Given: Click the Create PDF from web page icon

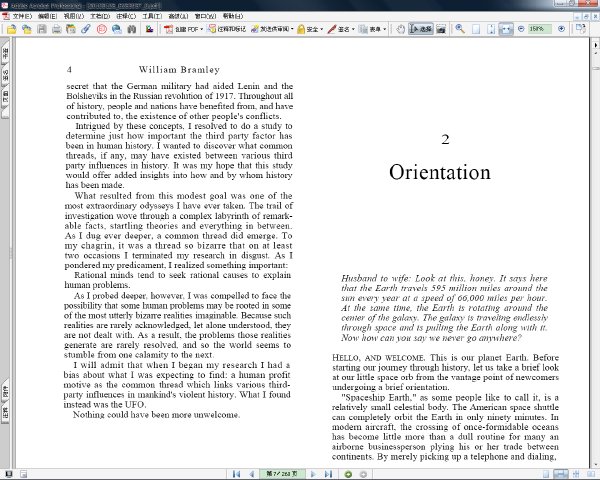Looking at the screenshot, I should 26,29.
